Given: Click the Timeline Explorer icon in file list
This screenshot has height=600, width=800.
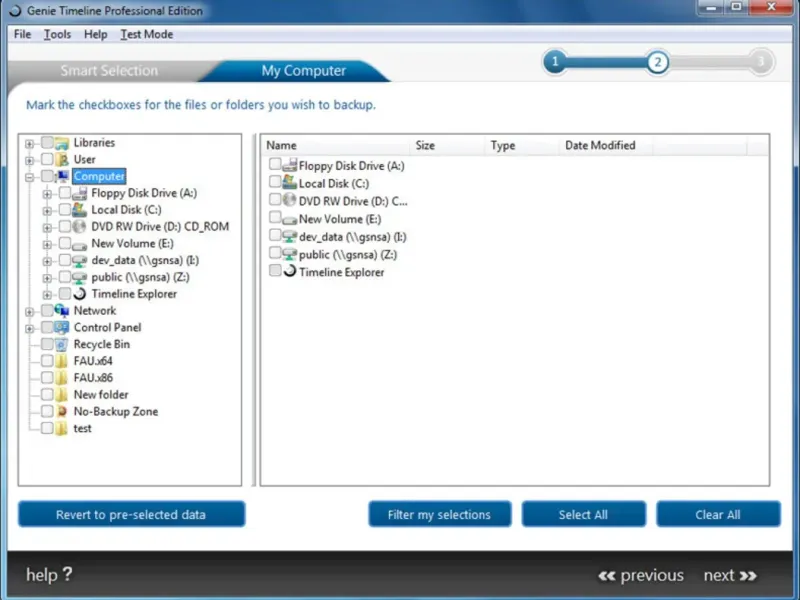Looking at the screenshot, I should pyautogui.click(x=290, y=271).
